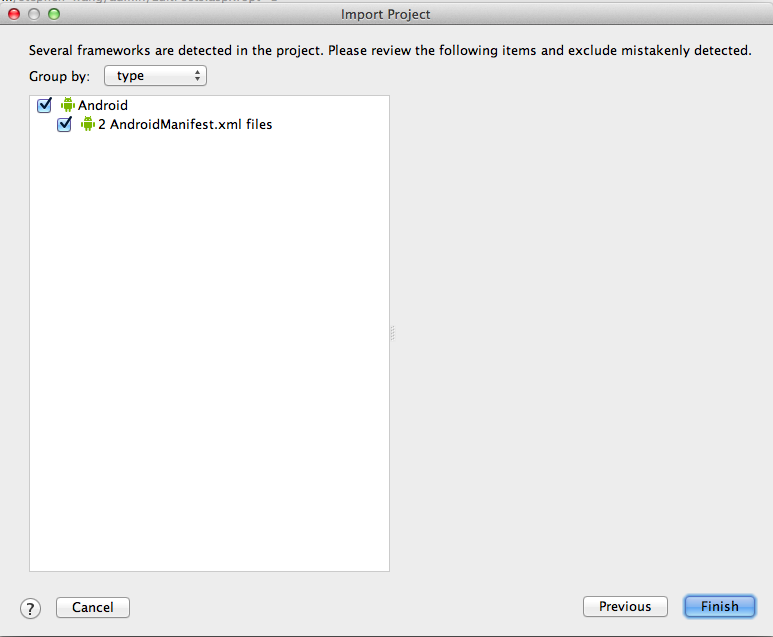773x637 pixels.
Task: Click the splitter handle between the panes
Action: point(393,334)
